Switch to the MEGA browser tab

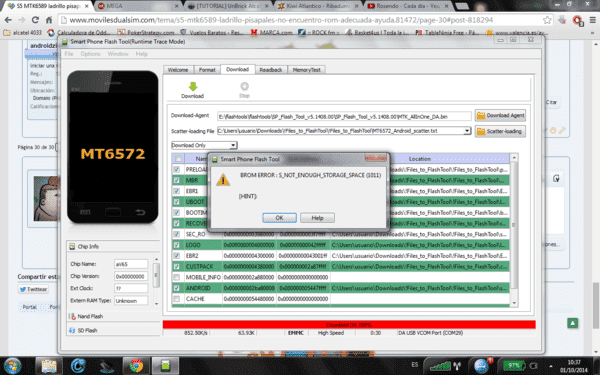click(137, 6)
